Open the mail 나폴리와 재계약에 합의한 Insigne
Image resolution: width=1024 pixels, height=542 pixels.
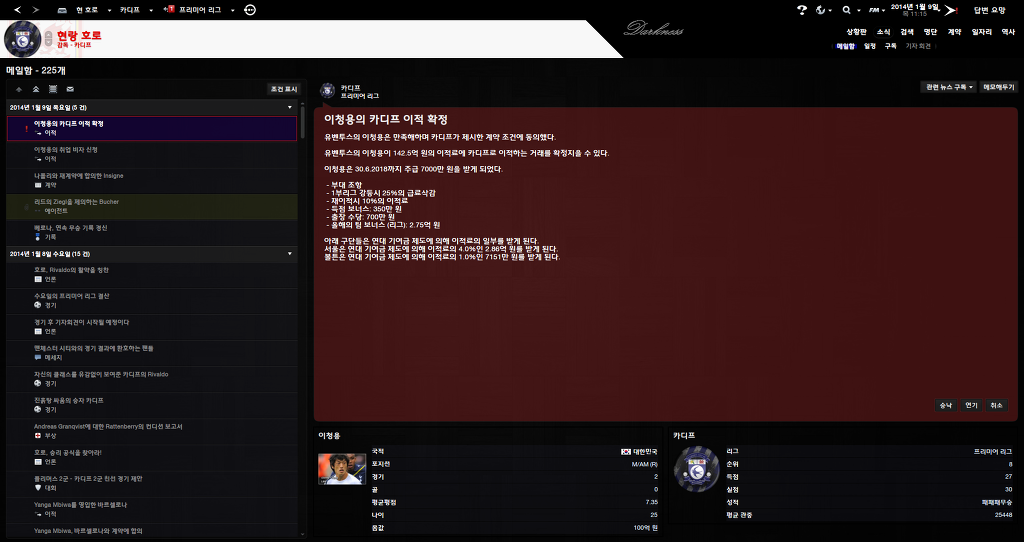(152, 180)
